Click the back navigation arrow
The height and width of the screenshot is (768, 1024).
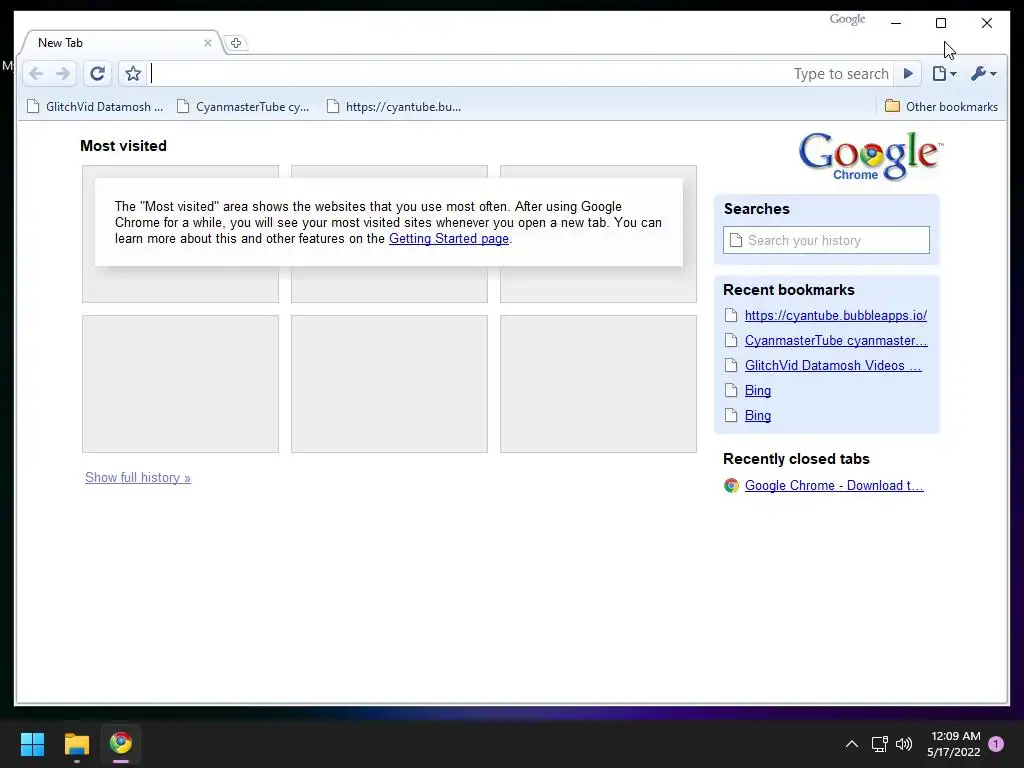[x=37, y=74]
